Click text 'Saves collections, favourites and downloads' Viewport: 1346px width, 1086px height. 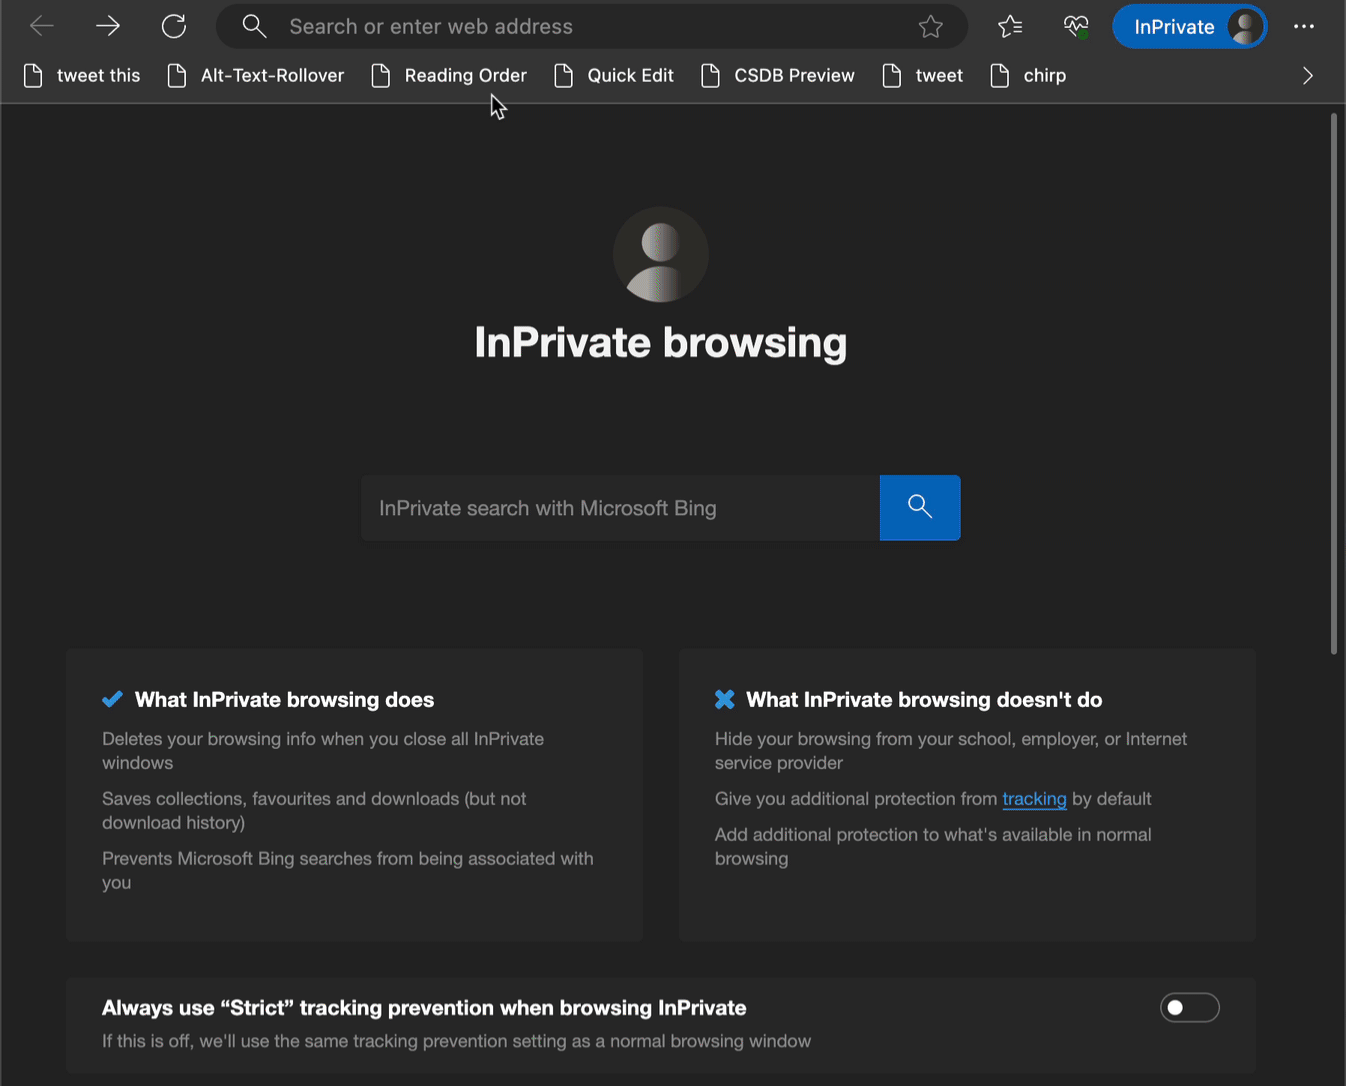click(x=281, y=799)
